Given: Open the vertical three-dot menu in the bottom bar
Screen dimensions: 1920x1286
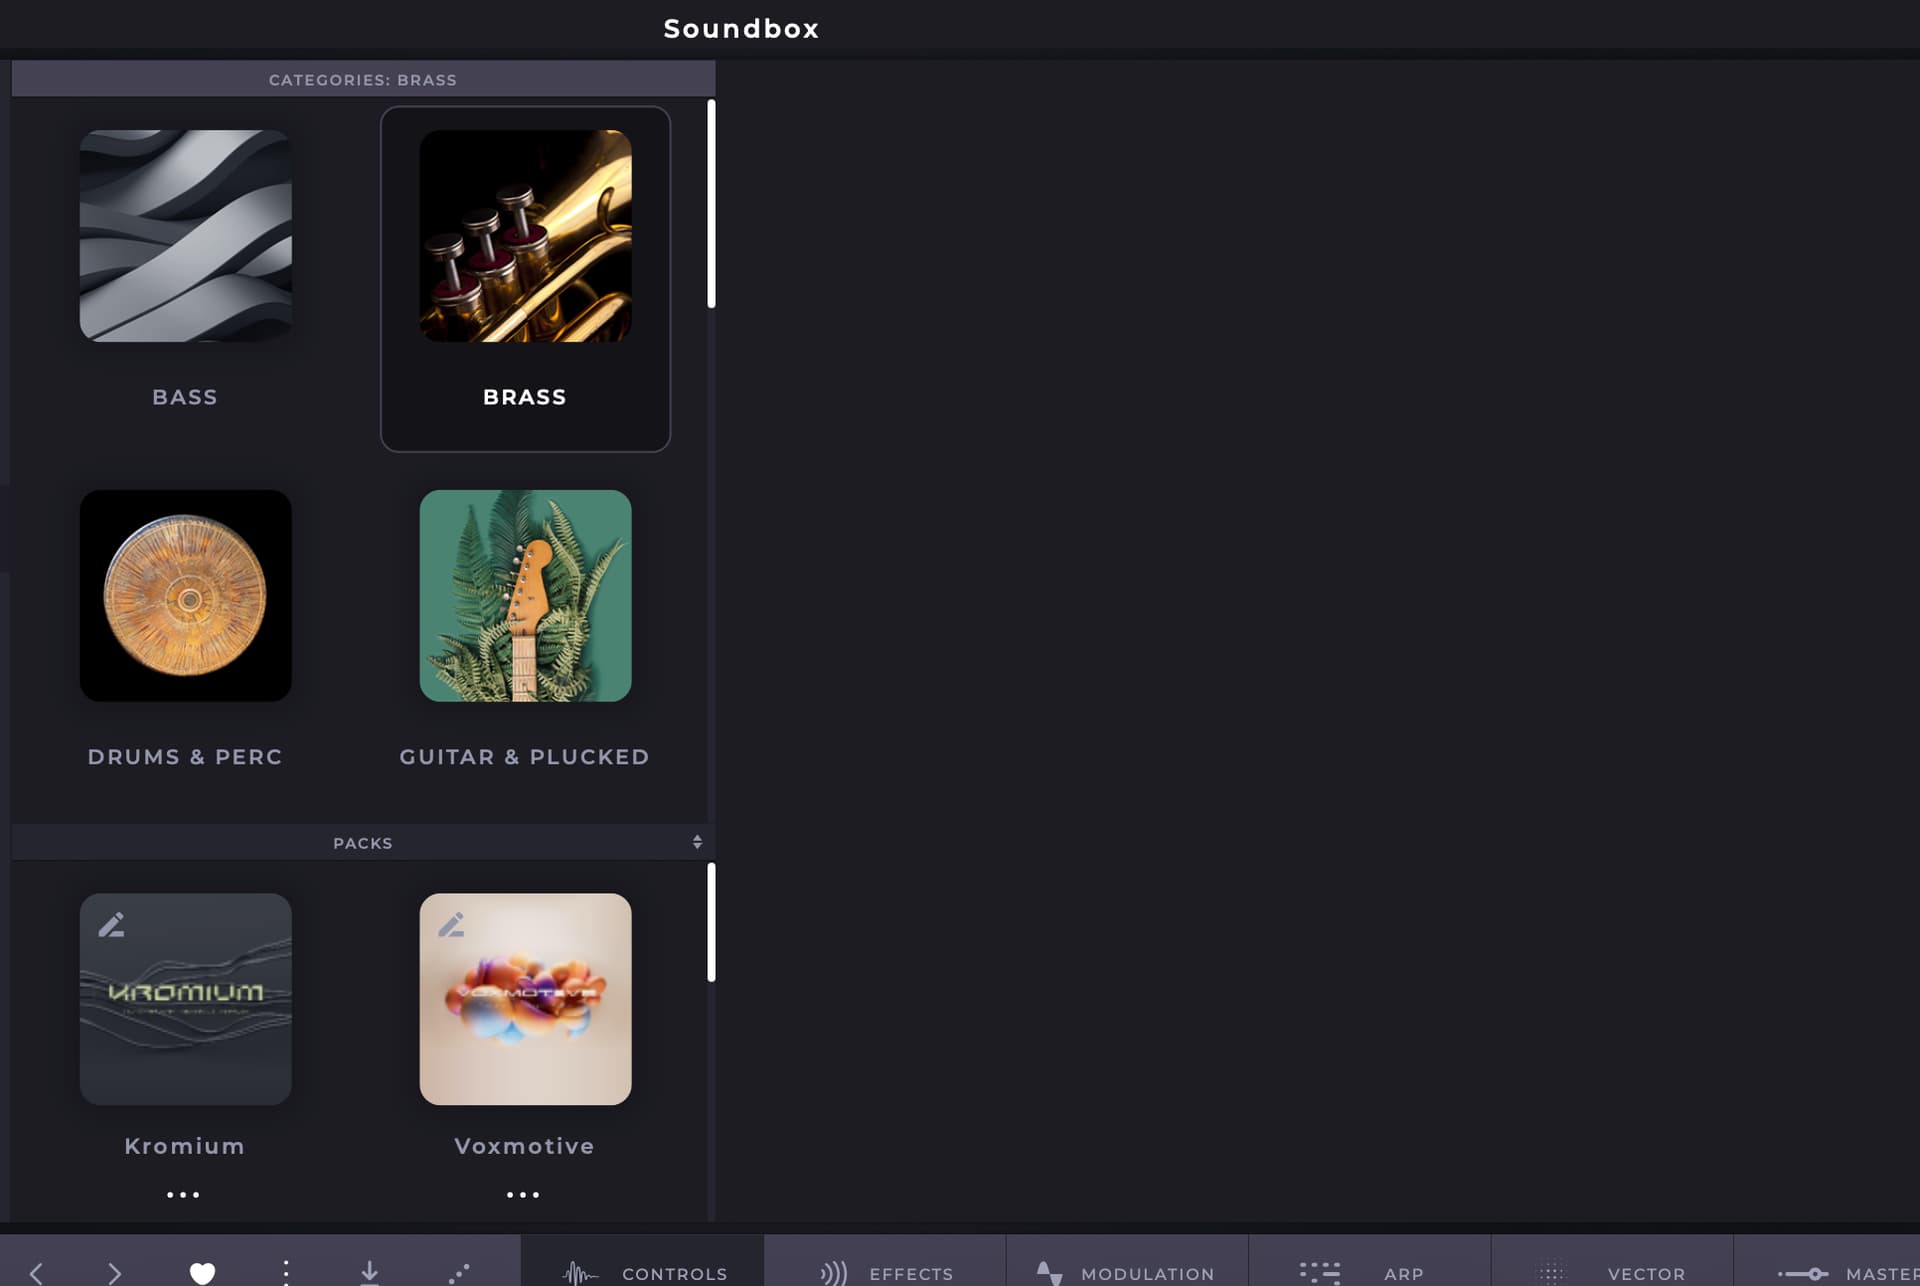Looking at the screenshot, I should coord(286,1272).
